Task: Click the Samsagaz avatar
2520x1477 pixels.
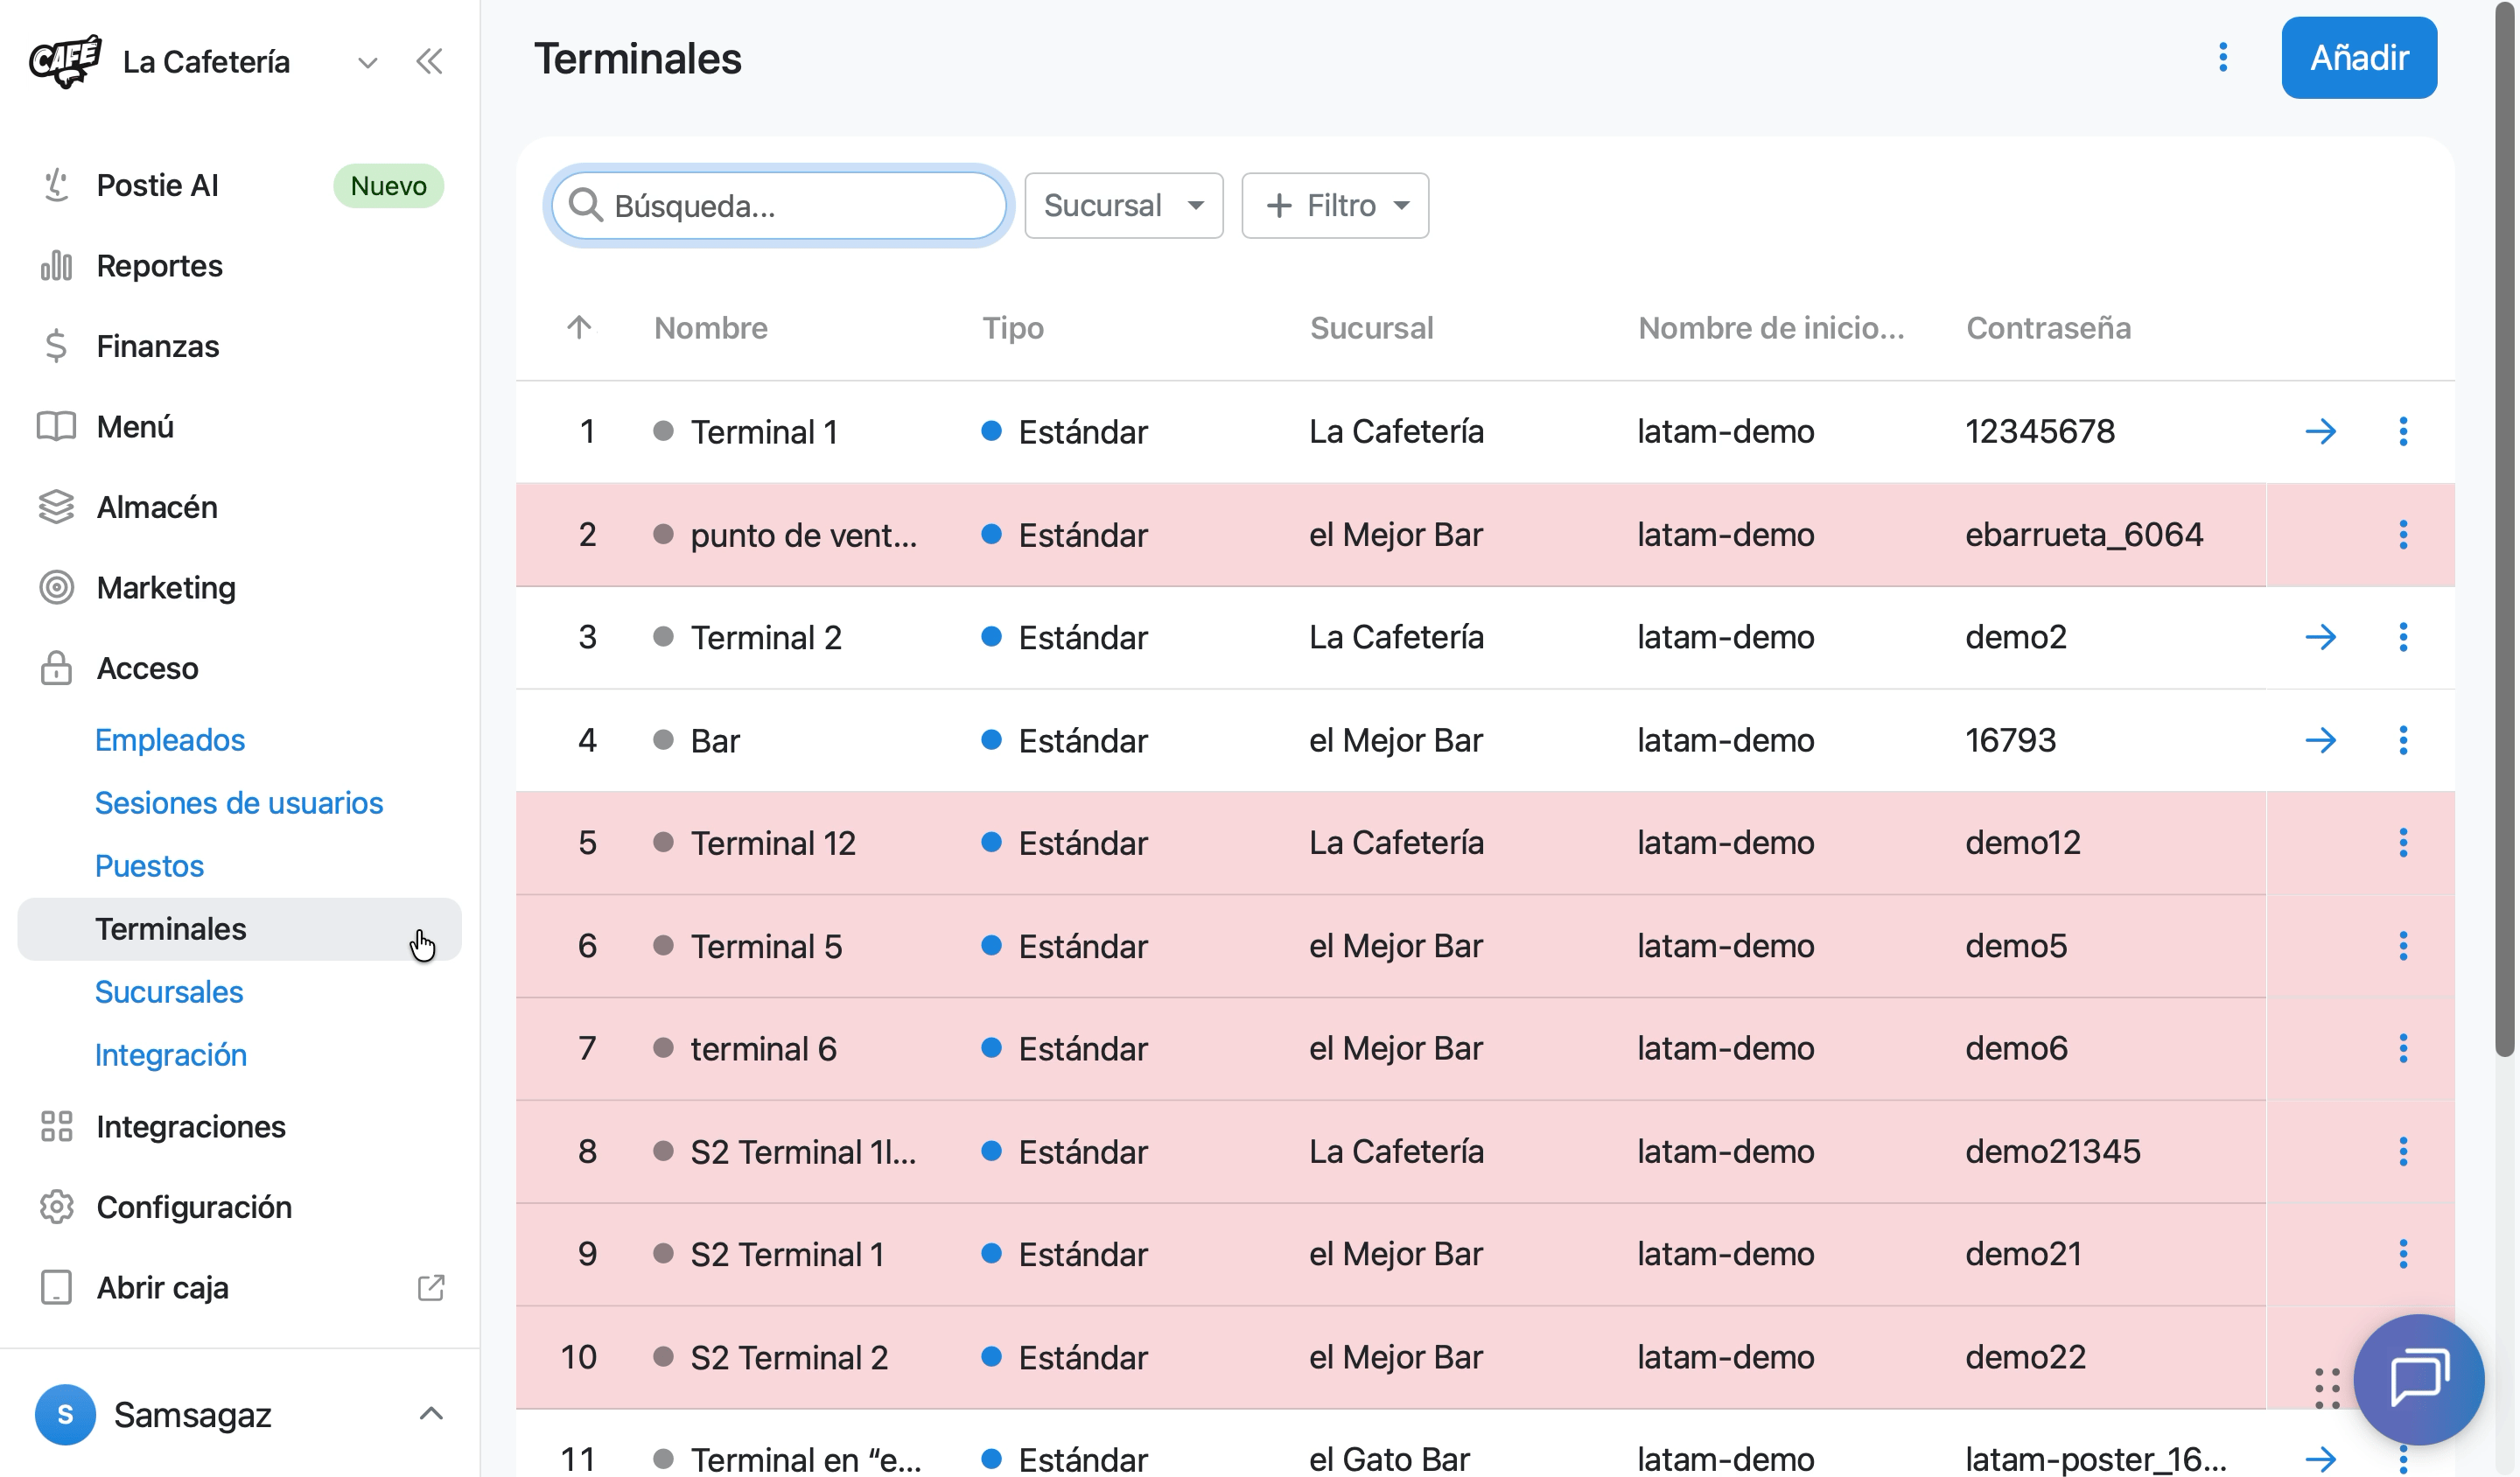Action: [x=65, y=1414]
